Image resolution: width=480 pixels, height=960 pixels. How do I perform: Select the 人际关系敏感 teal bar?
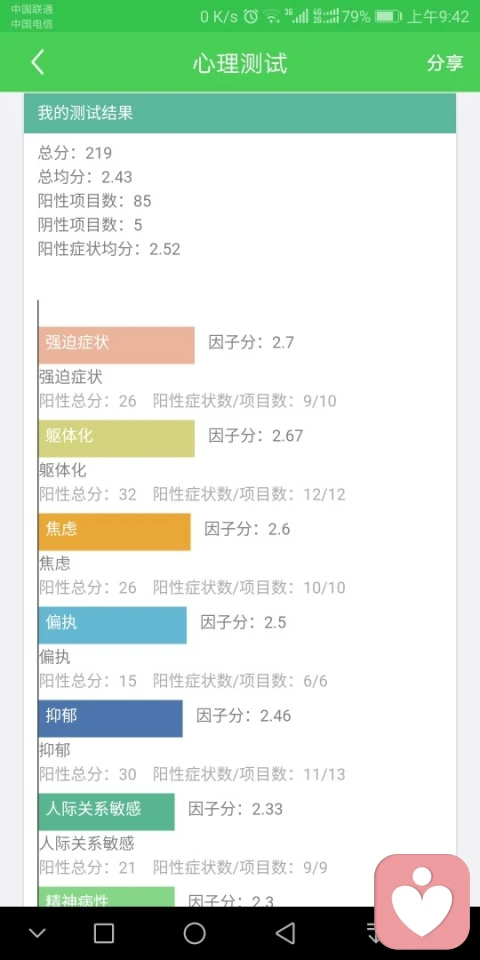(107, 812)
